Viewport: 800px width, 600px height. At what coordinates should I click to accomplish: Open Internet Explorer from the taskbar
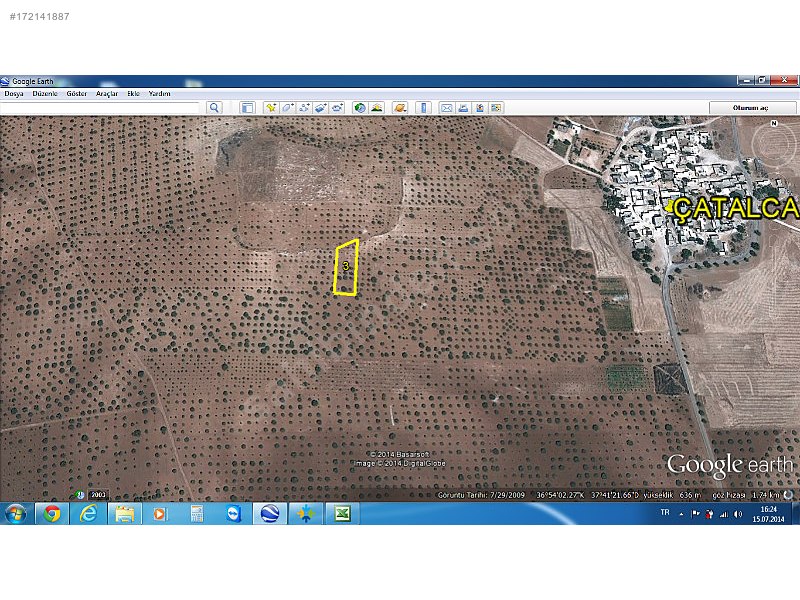click(88, 514)
